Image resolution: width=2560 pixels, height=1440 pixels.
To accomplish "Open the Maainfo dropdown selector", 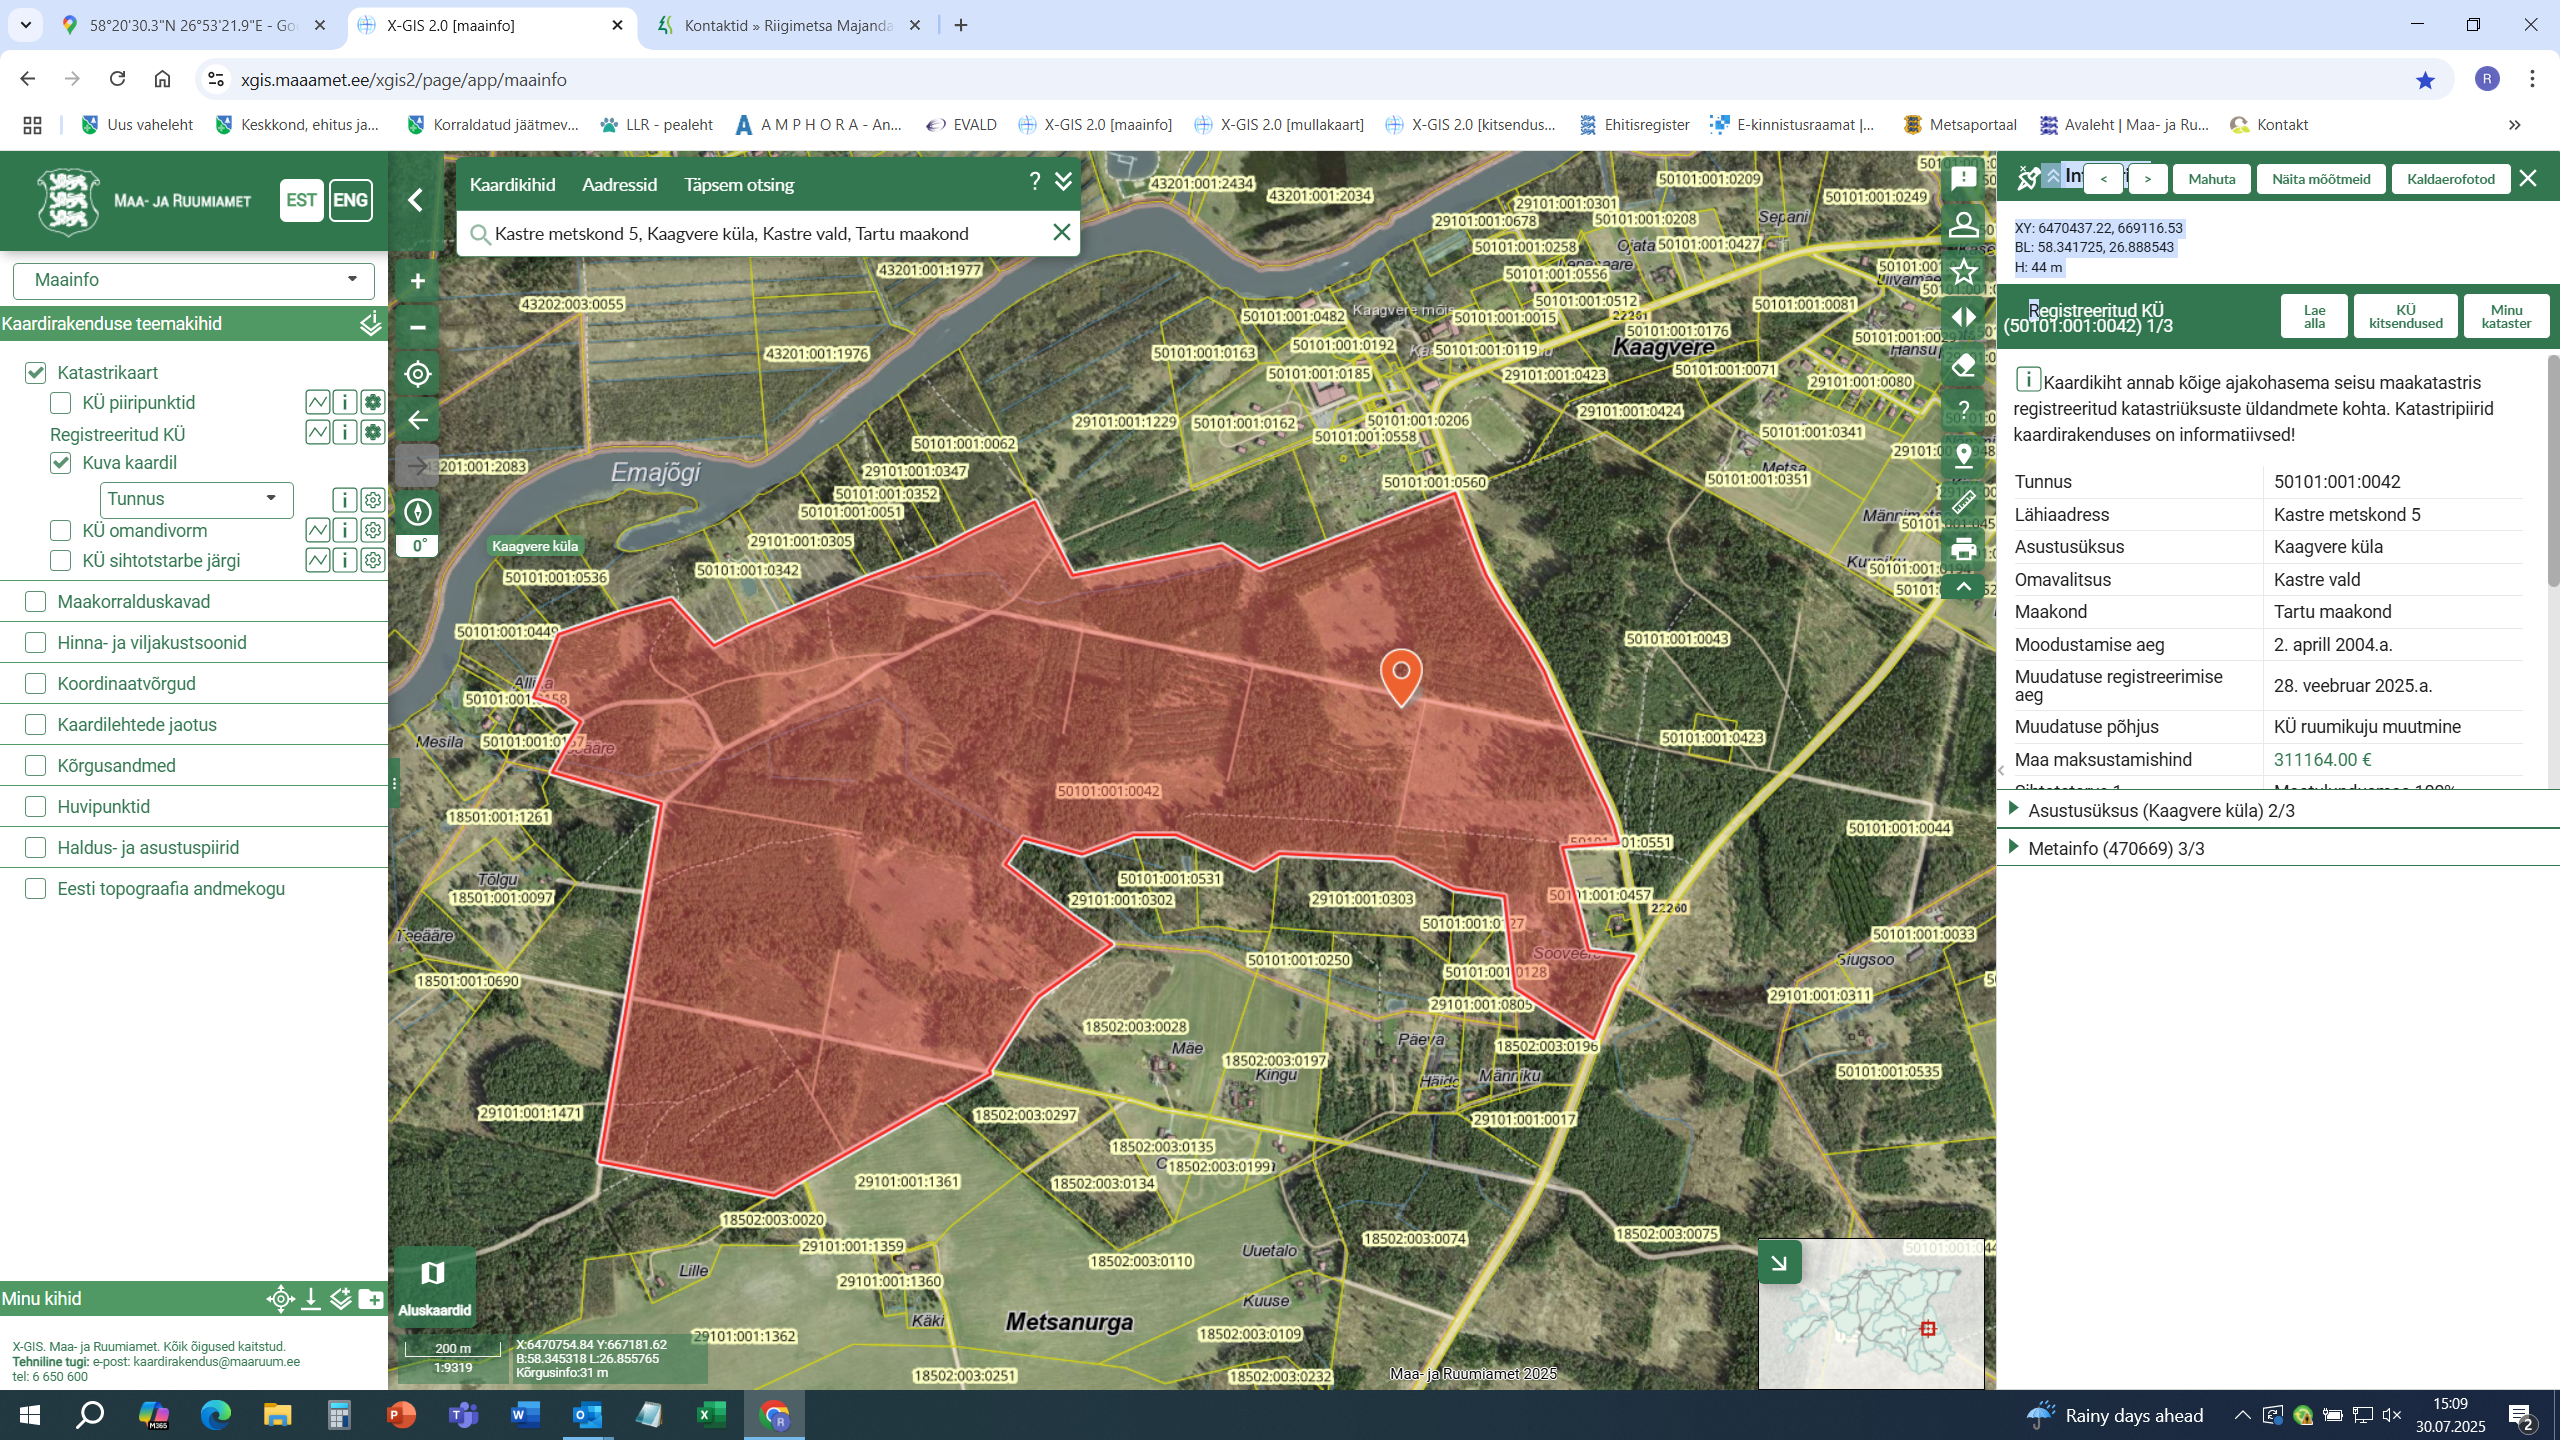I will click(194, 280).
